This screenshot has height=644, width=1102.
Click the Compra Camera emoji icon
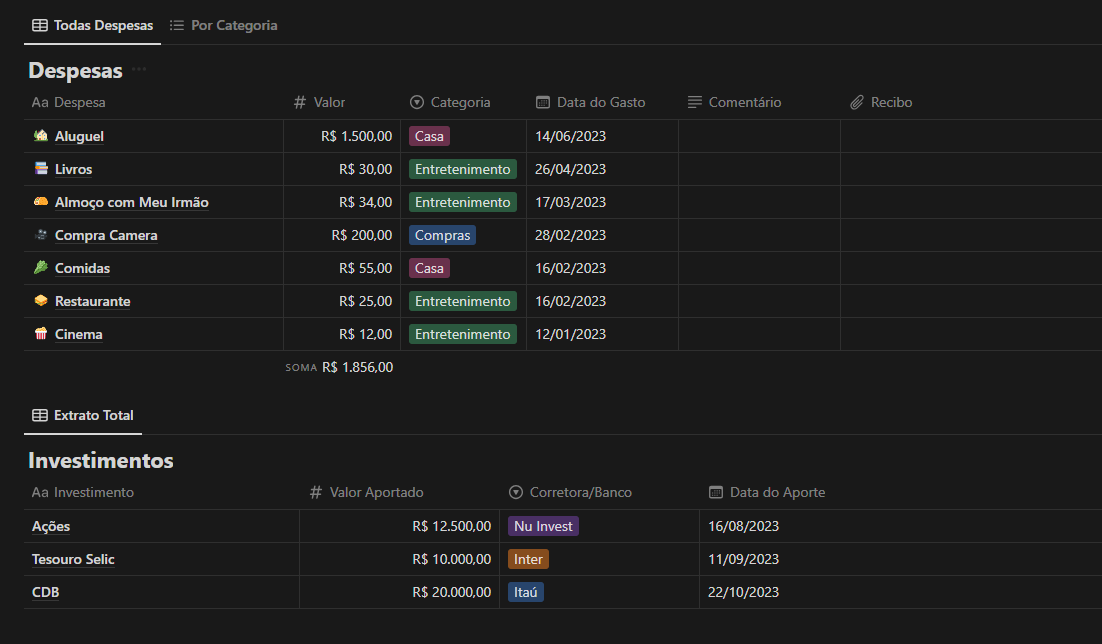pyautogui.click(x=41, y=234)
